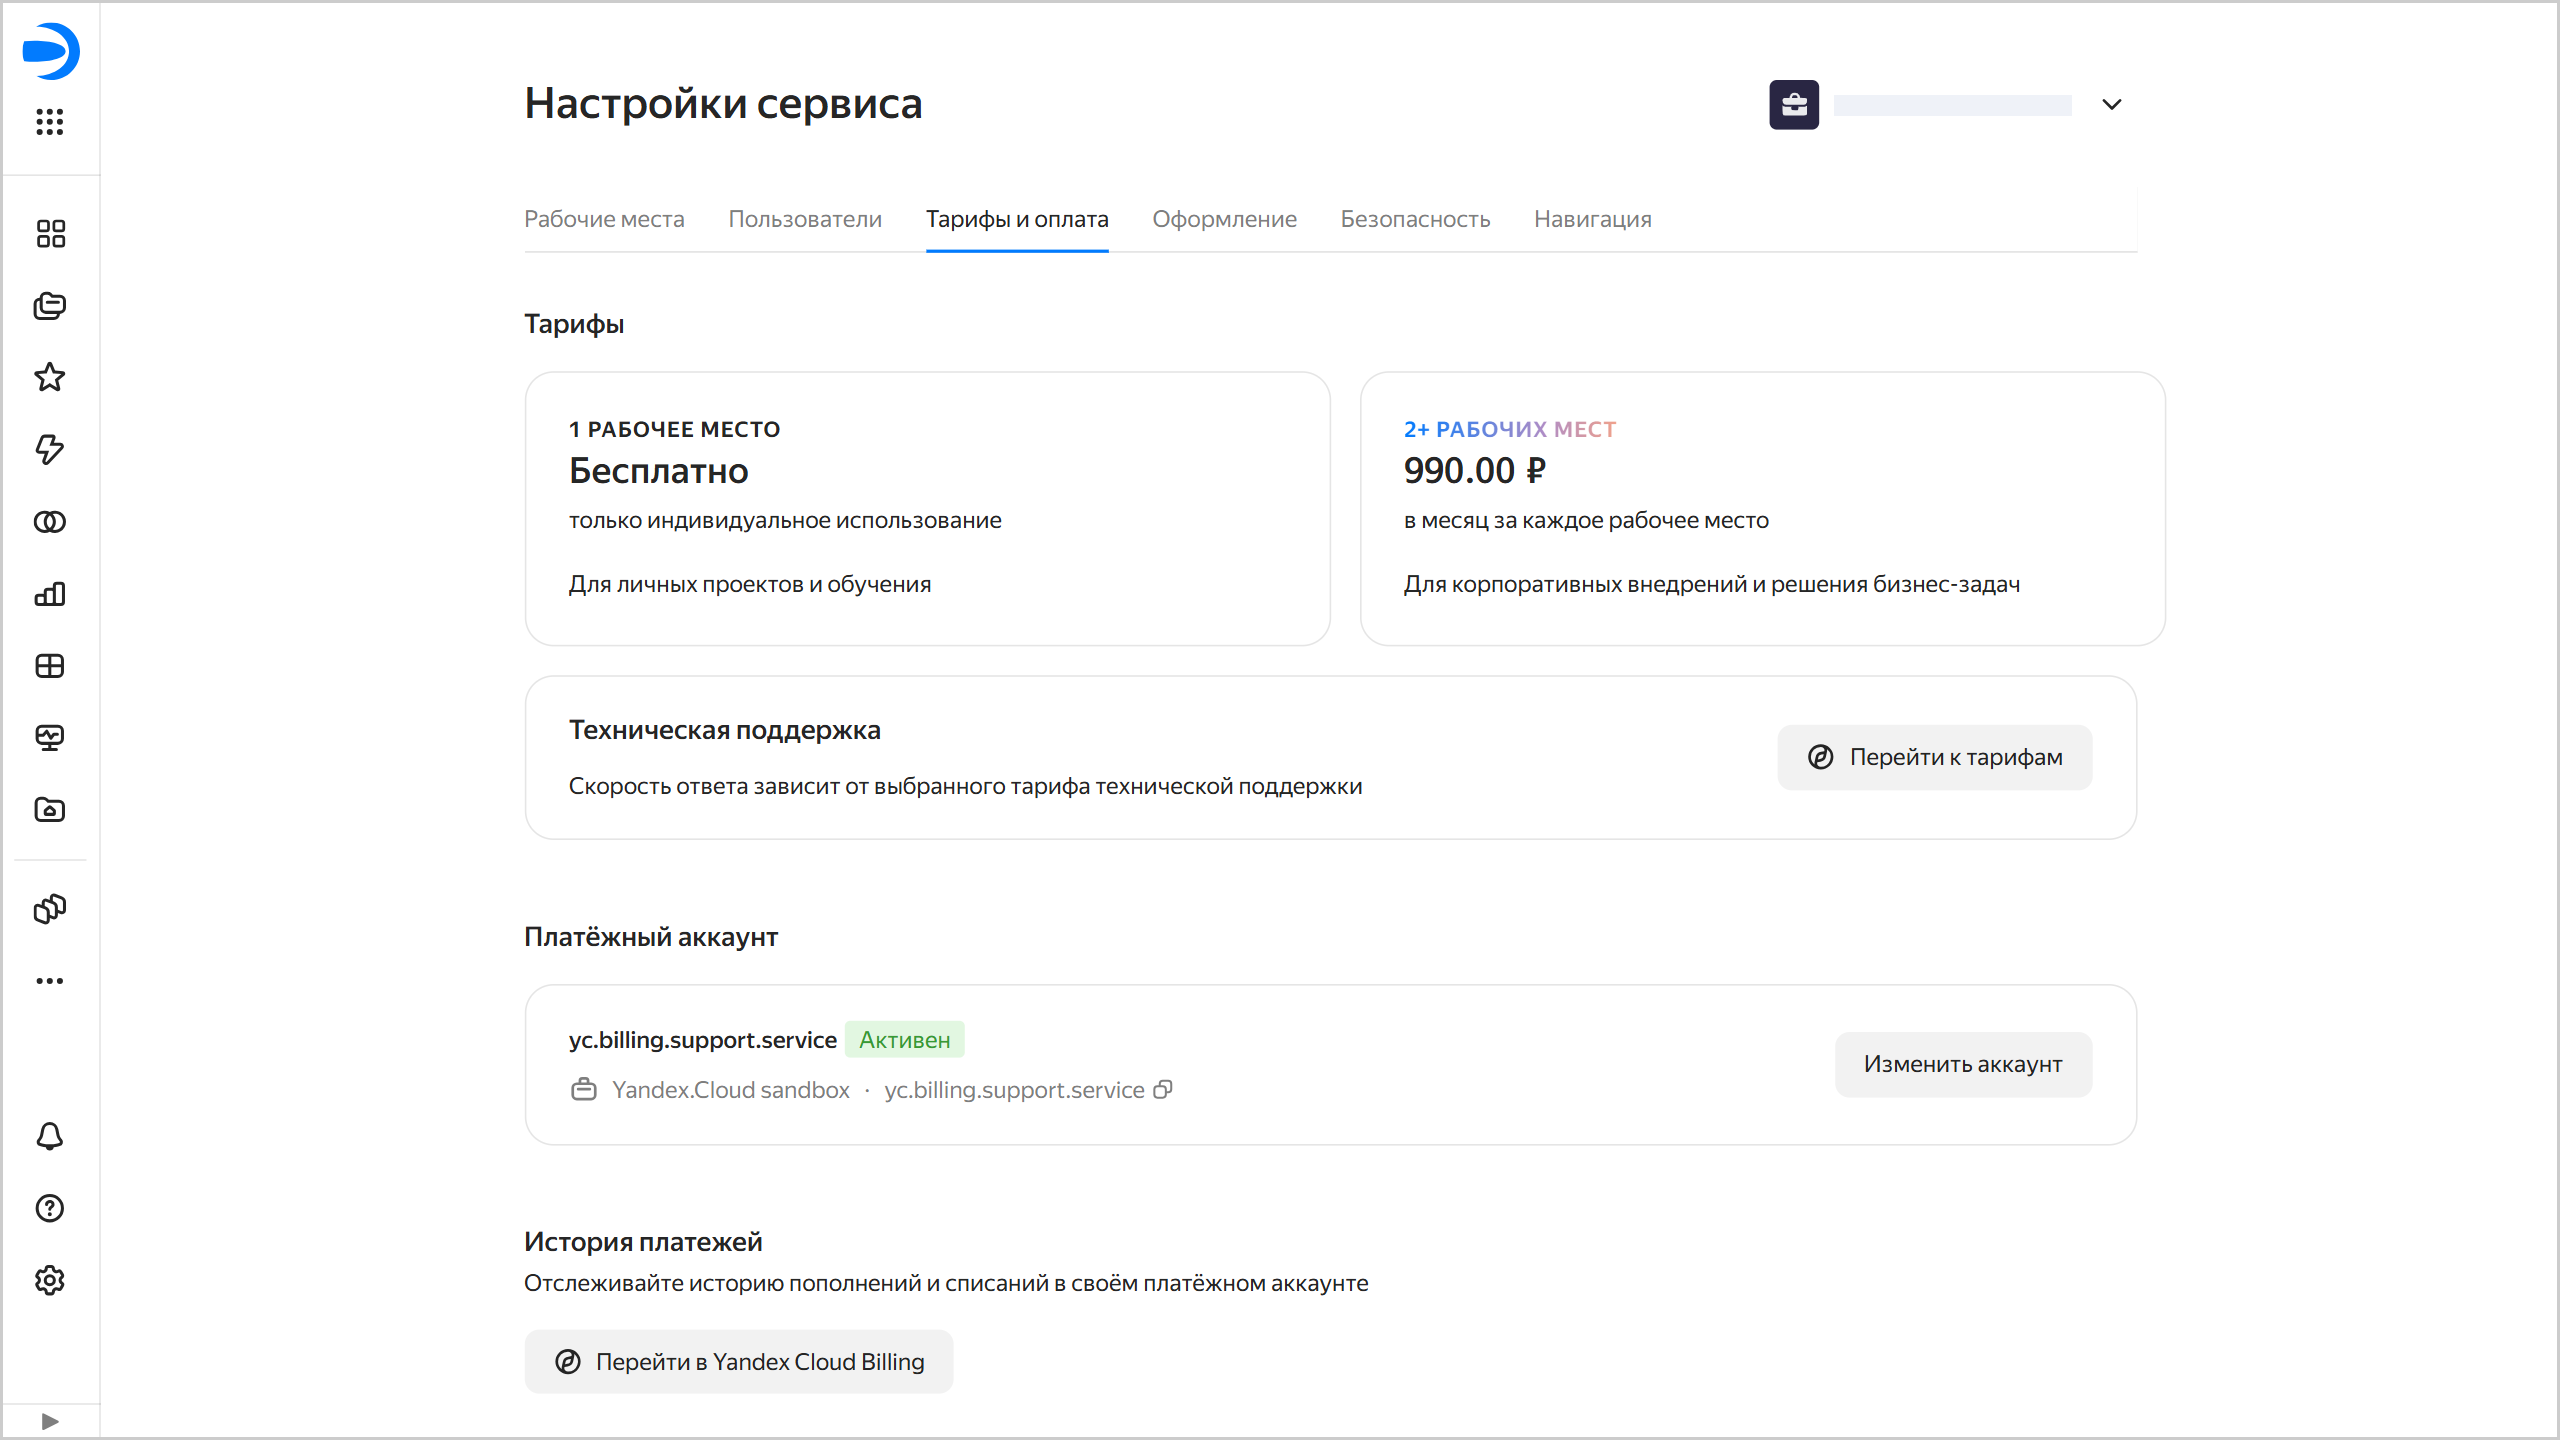Click the lightning bolt sidebar icon
Viewport: 2560px width, 1440px height.
[50, 449]
